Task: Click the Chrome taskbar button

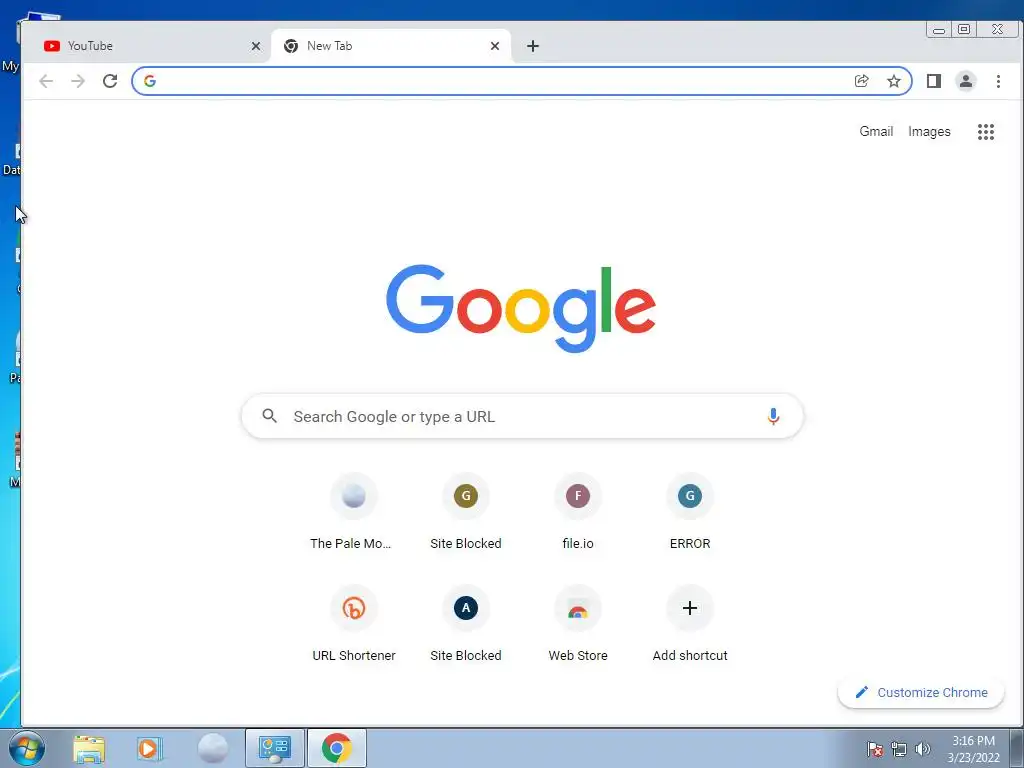Action: [x=336, y=748]
